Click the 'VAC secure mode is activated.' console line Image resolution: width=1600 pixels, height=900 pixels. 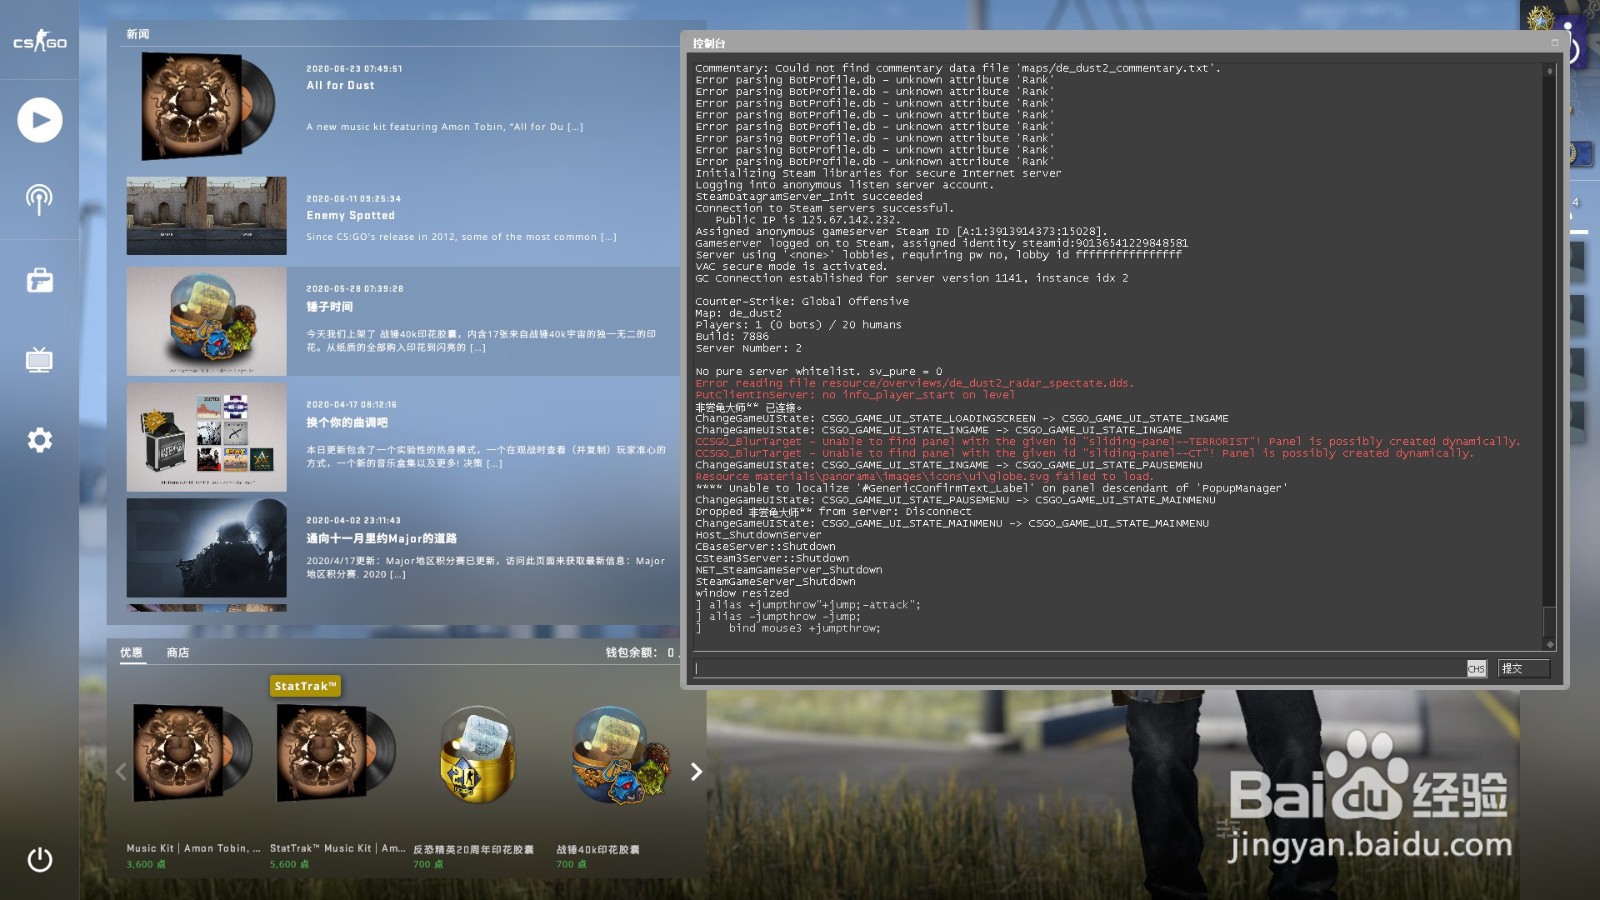tap(791, 266)
